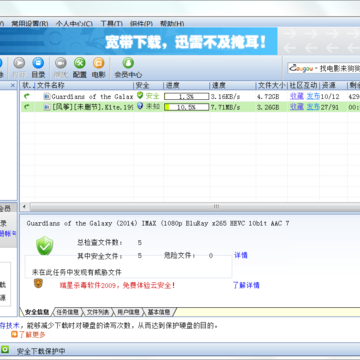The height and width of the screenshot is (360, 360).
Task: Click the 打开 (Open) toolbar icon
Action: (19, 68)
